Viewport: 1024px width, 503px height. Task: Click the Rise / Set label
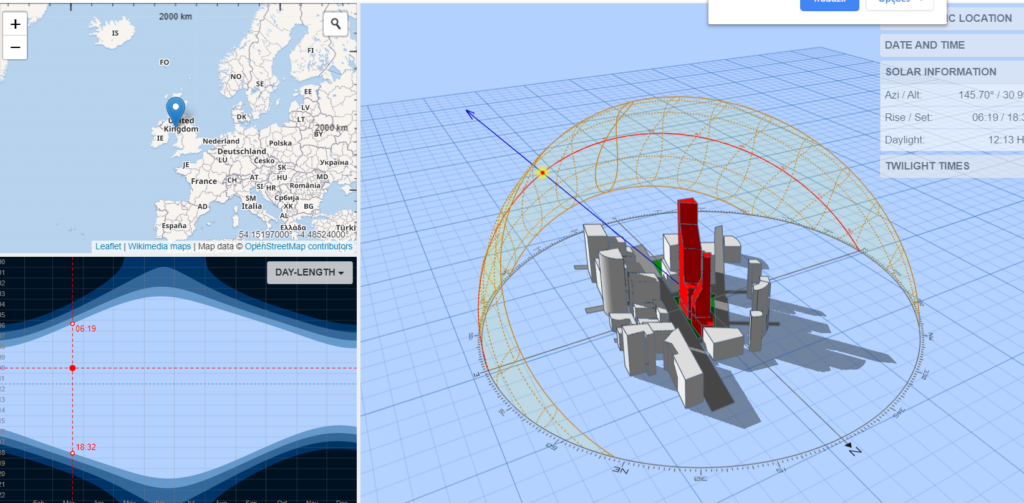(908, 118)
